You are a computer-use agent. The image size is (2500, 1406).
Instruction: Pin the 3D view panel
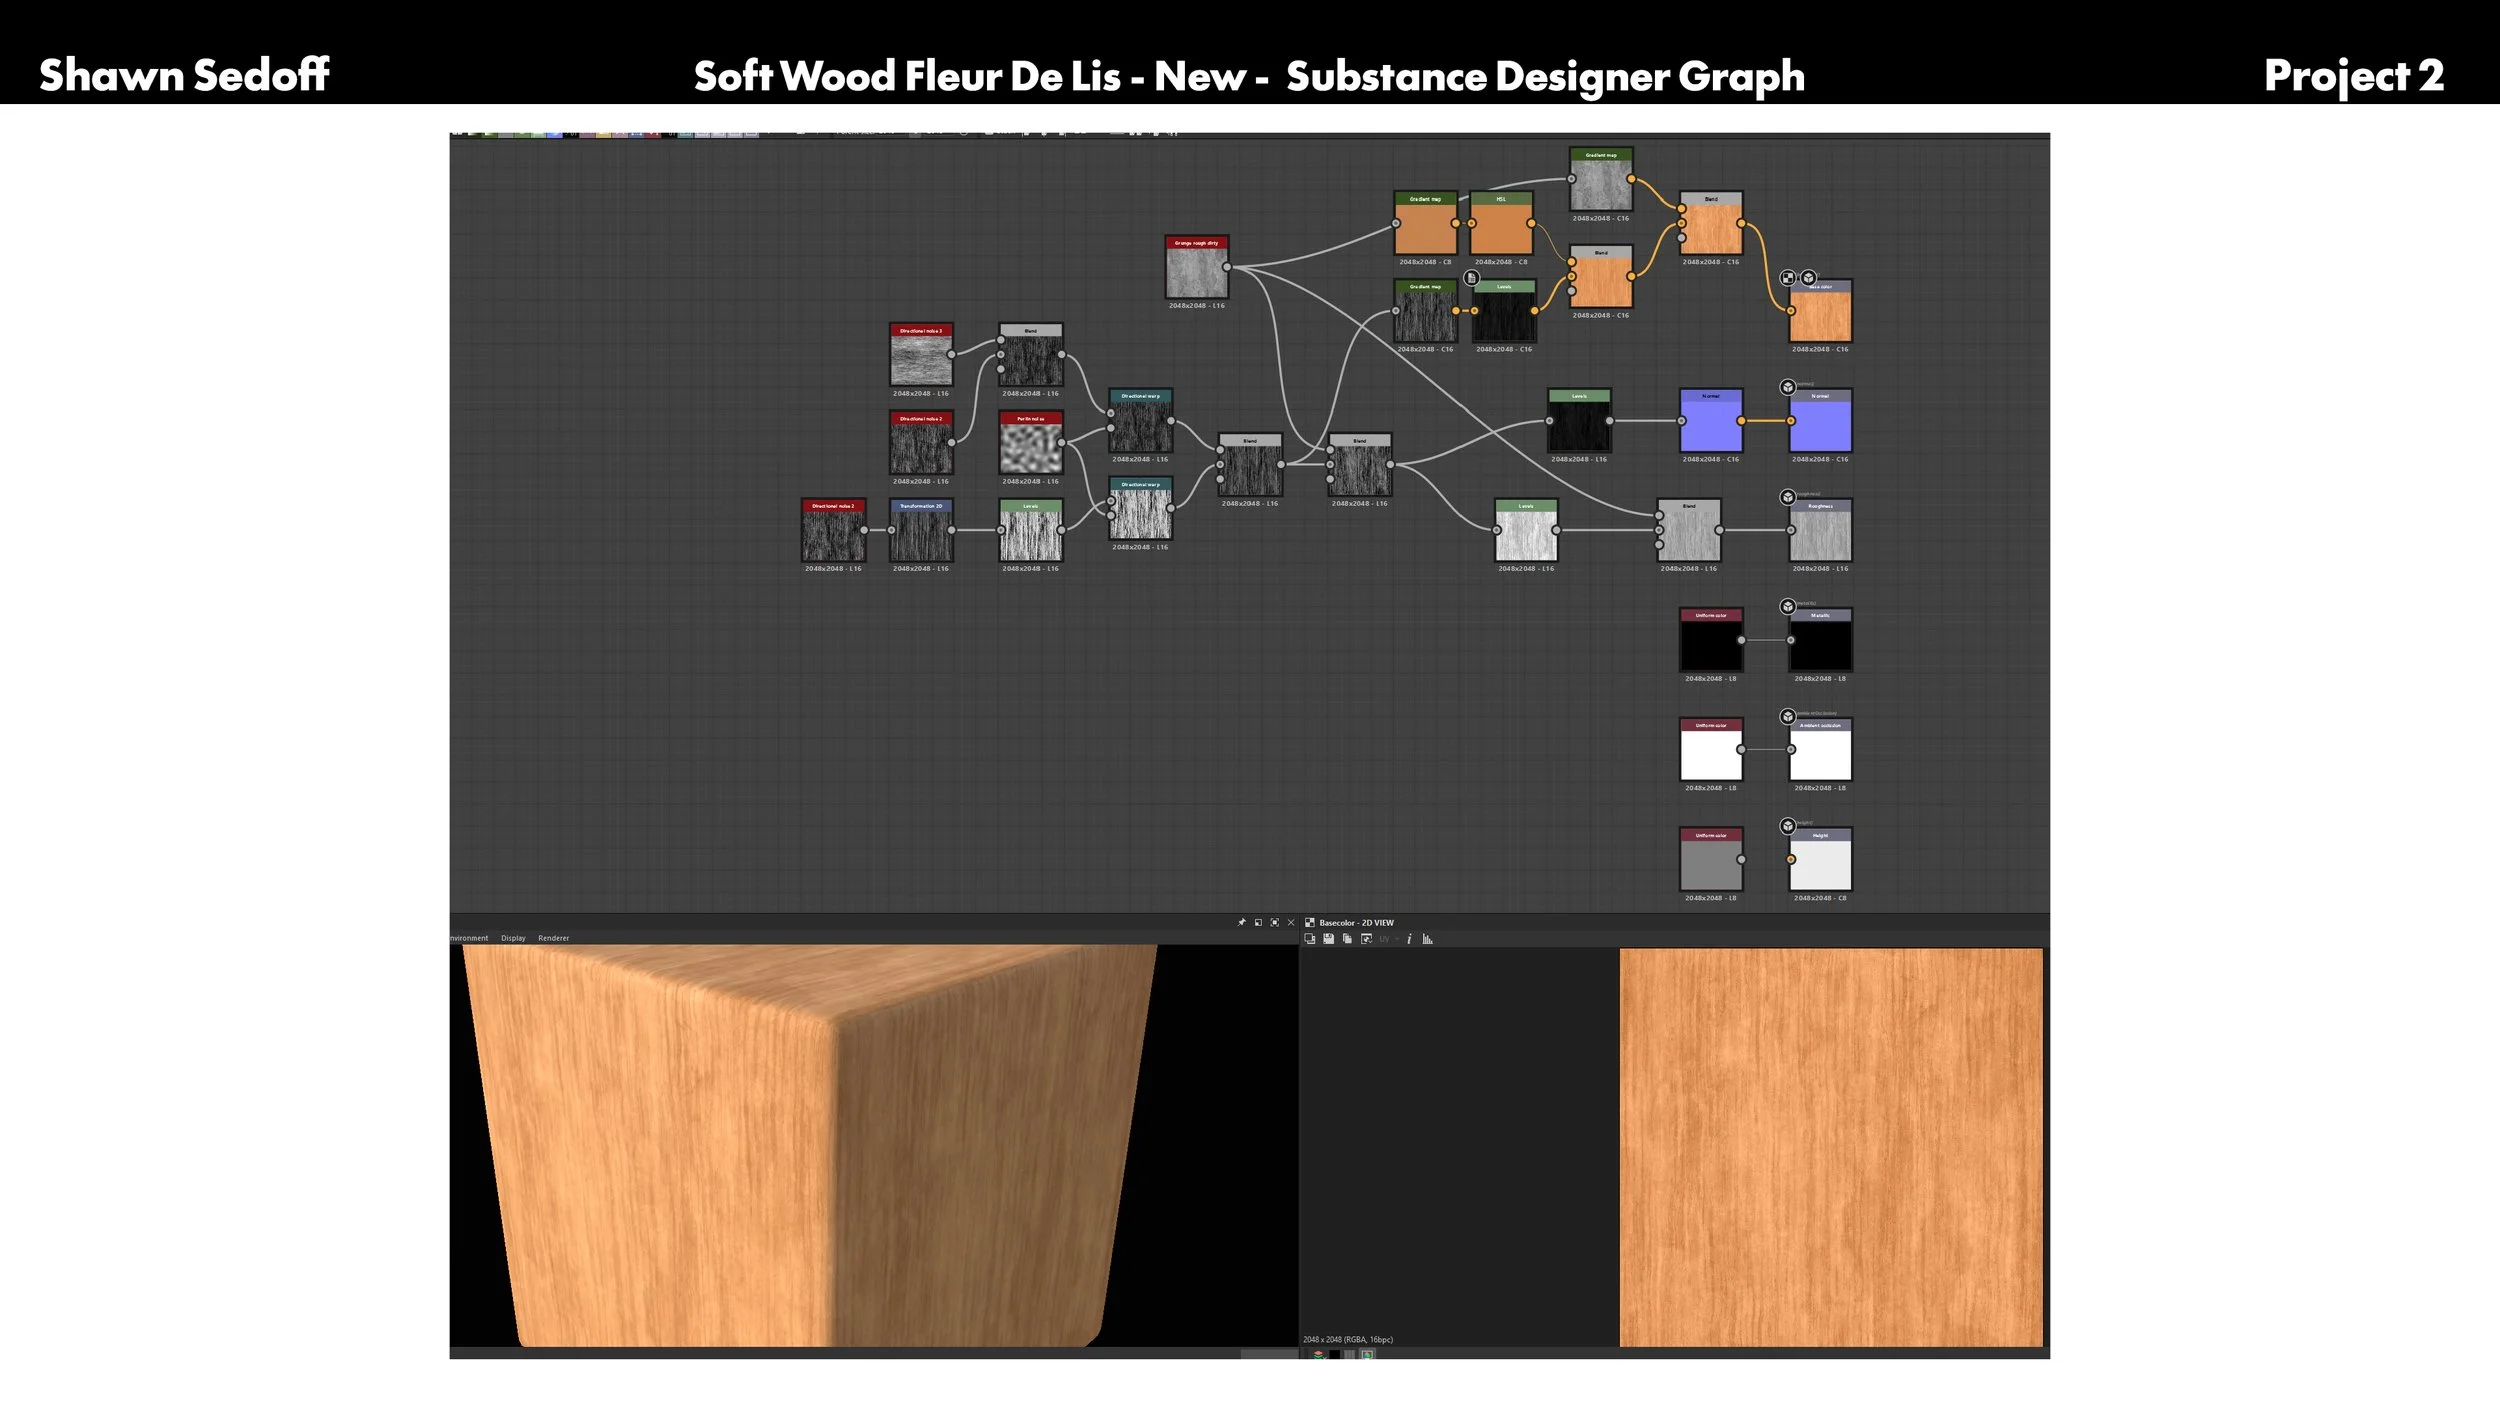(1242, 922)
